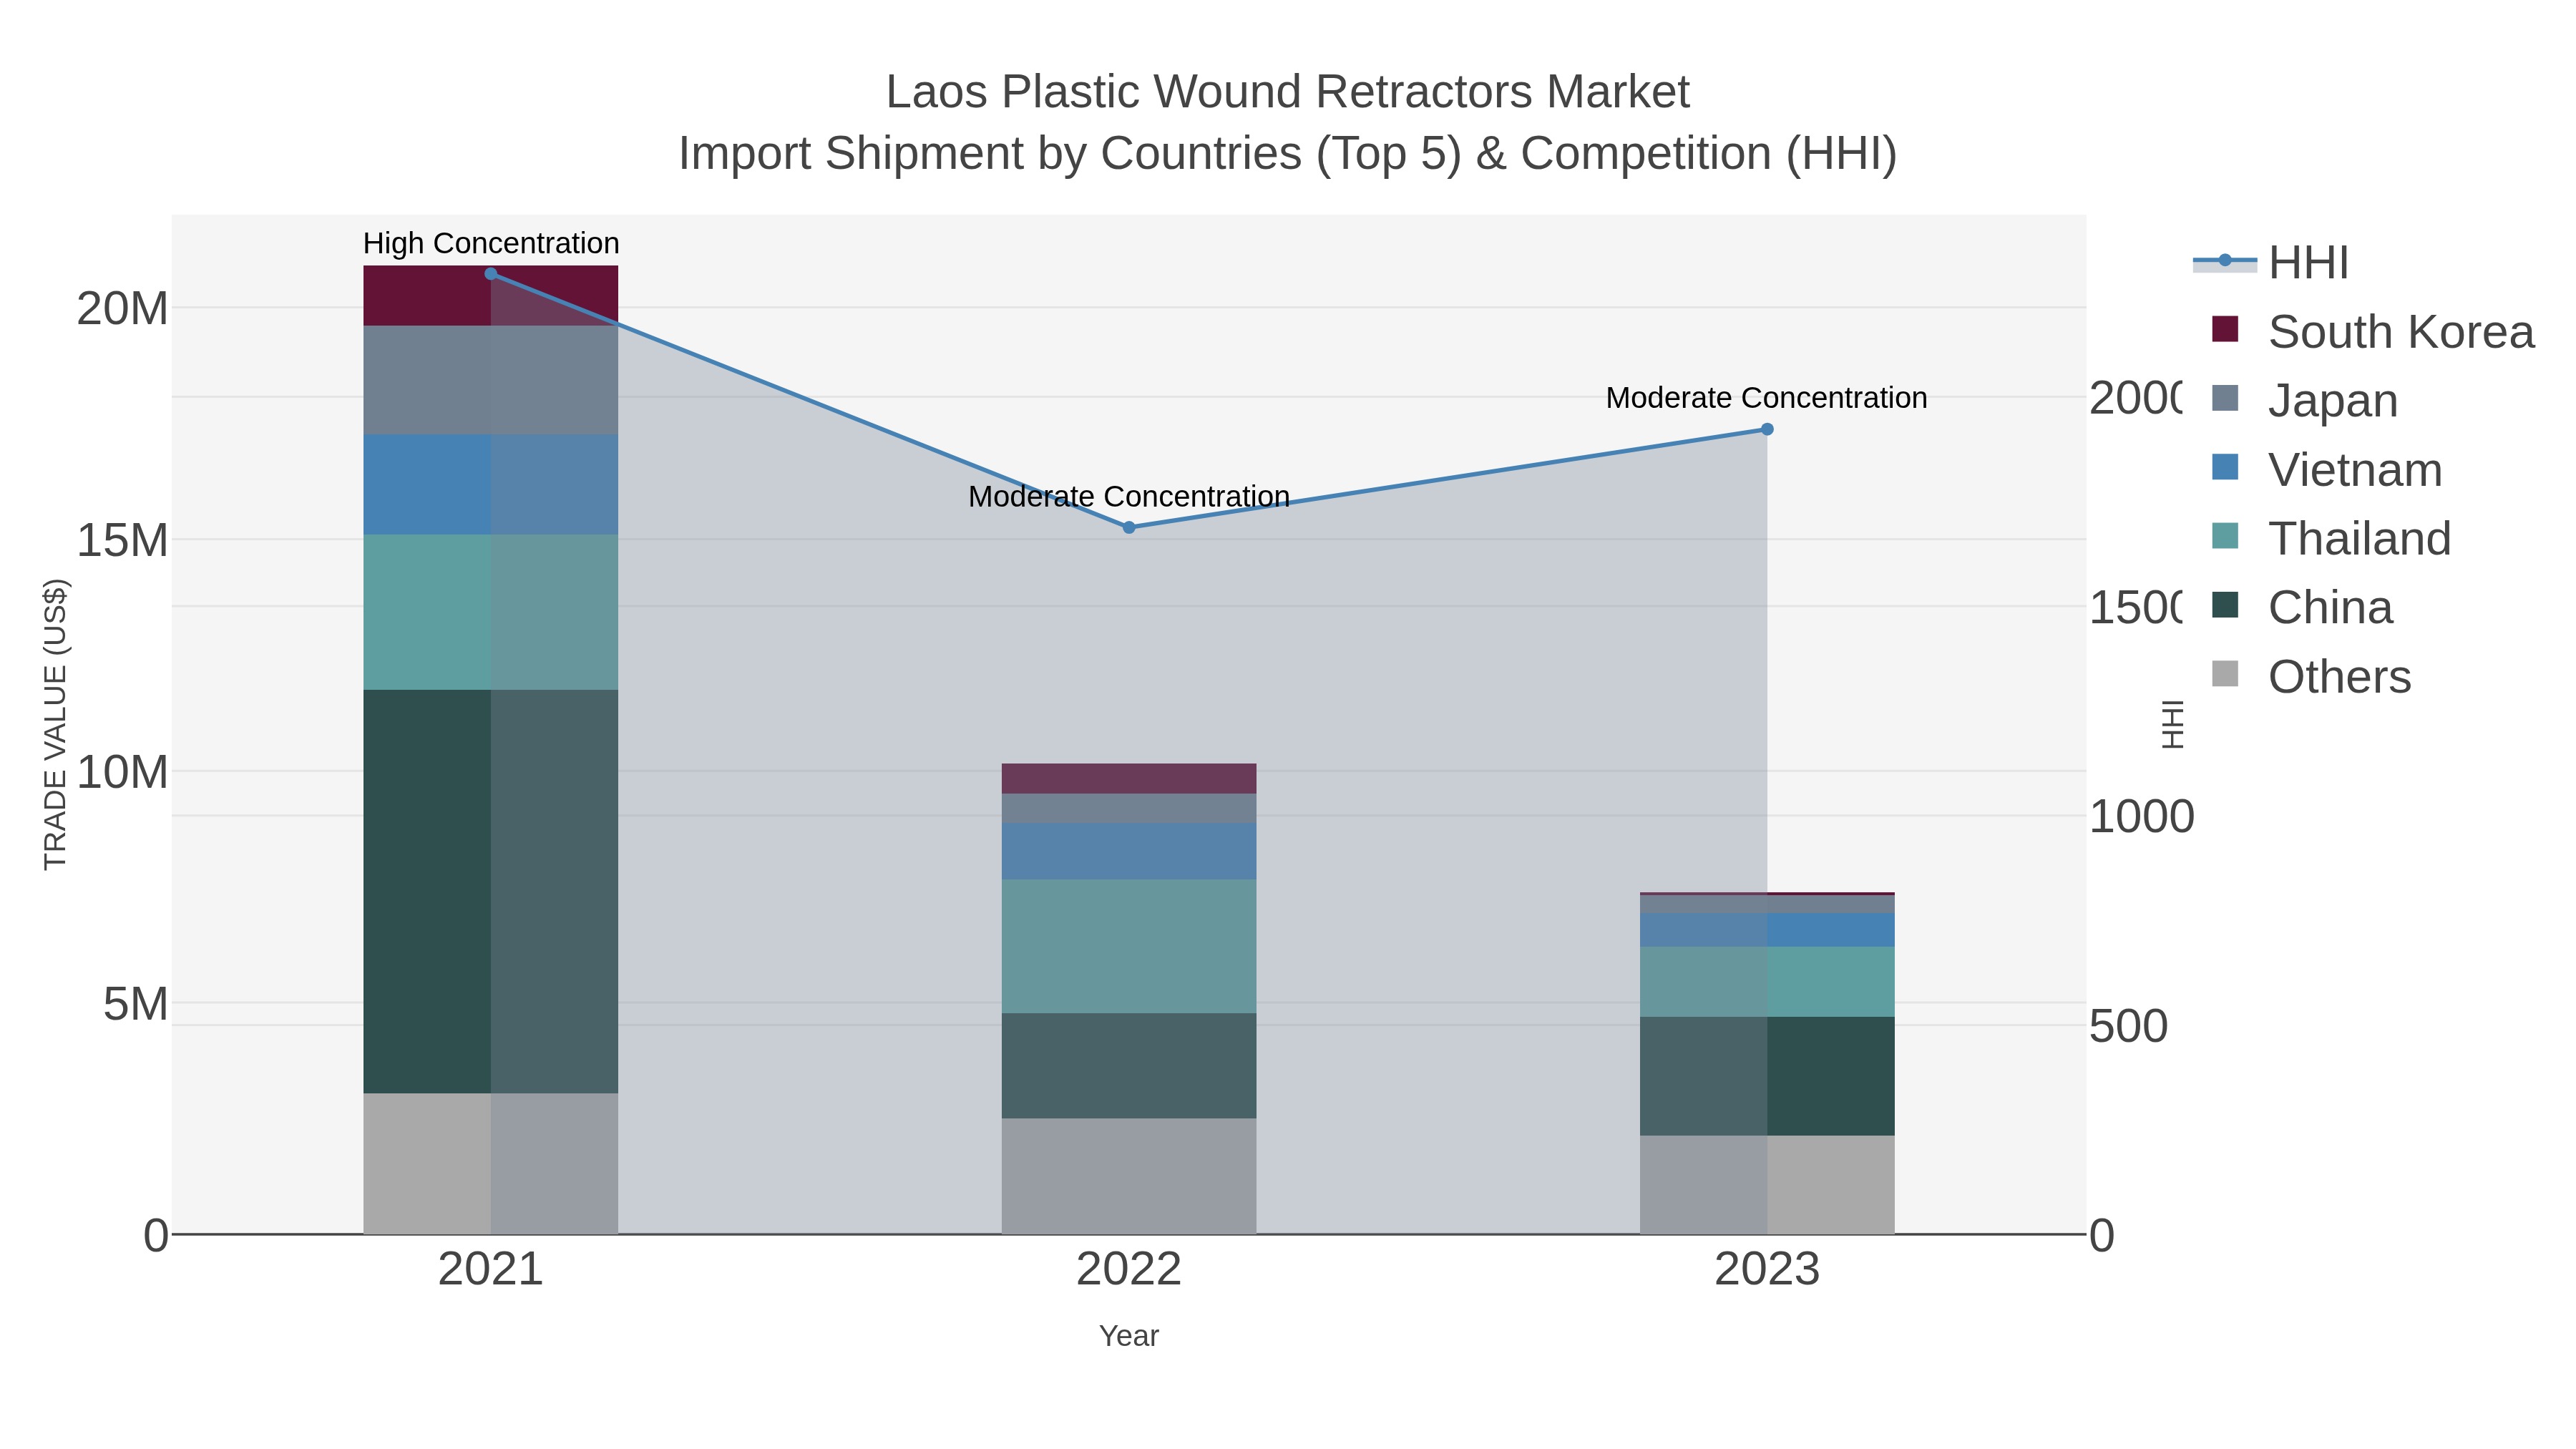Click the 2023 China bar segment
Screen dimensions: 2576x1449
pyautogui.click(x=1767, y=1076)
